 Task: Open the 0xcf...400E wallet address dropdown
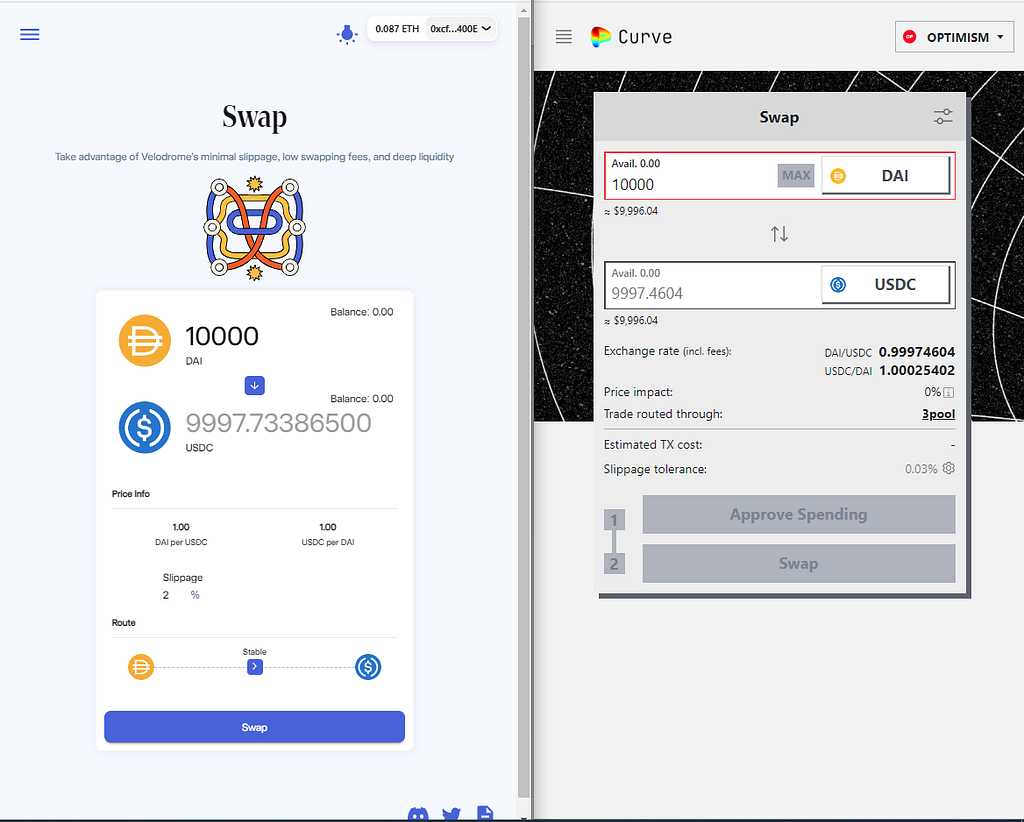point(460,29)
